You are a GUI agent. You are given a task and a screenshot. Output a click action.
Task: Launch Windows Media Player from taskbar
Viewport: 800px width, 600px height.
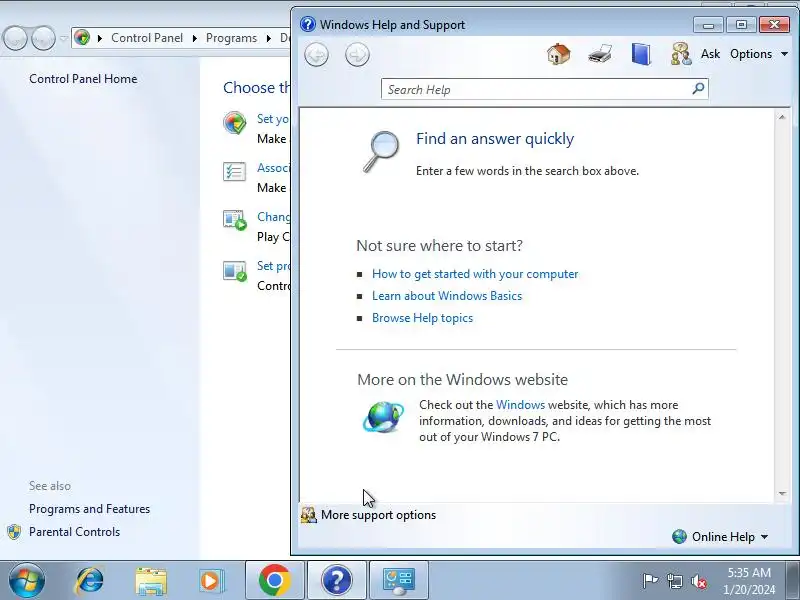point(211,581)
